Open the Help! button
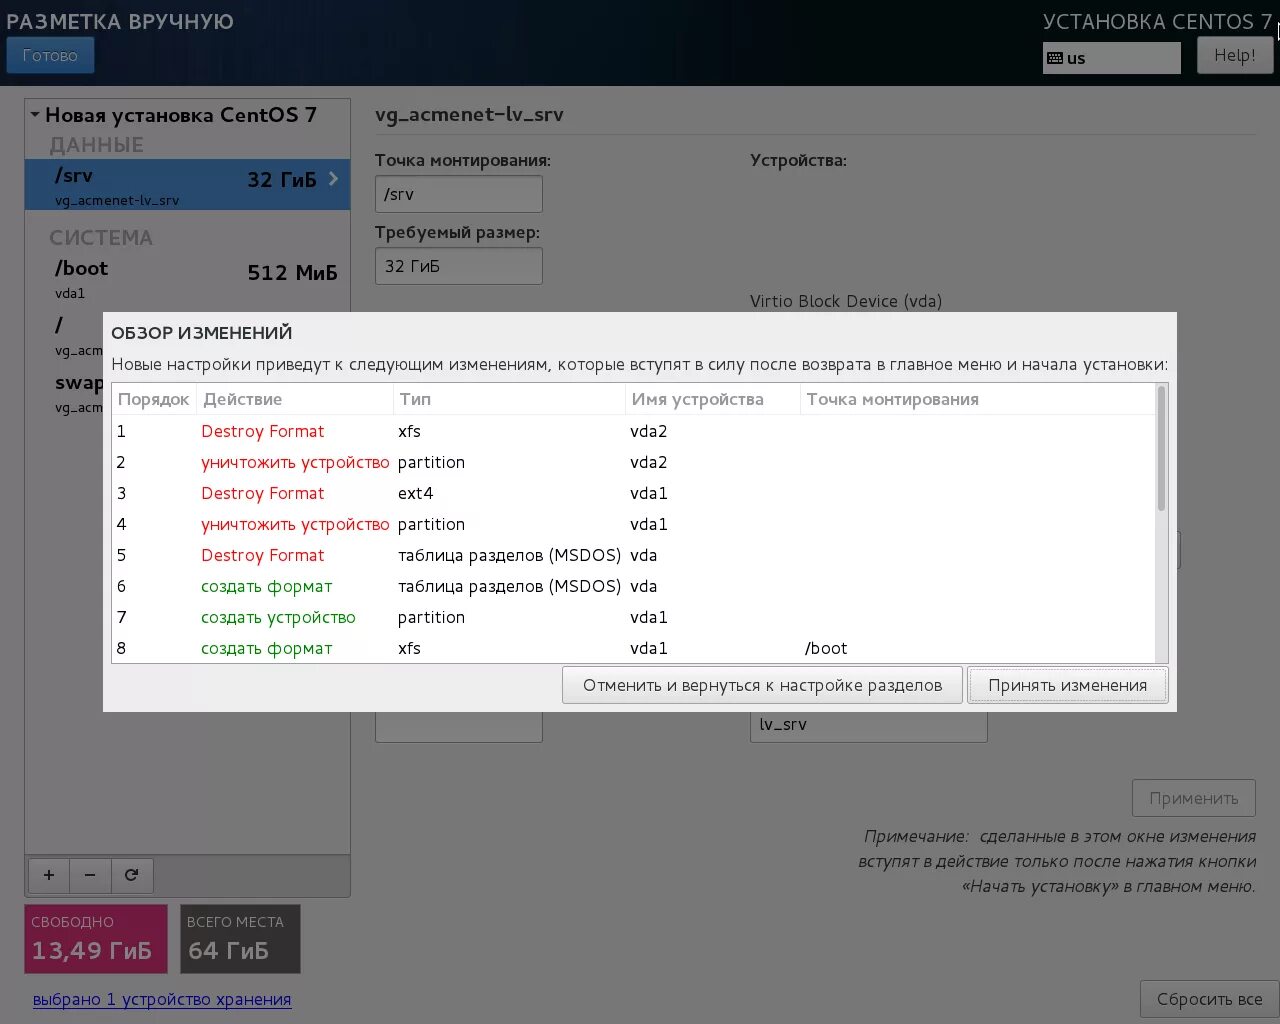Image resolution: width=1280 pixels, height=1024 pixels. click(x=1234, y=55)
